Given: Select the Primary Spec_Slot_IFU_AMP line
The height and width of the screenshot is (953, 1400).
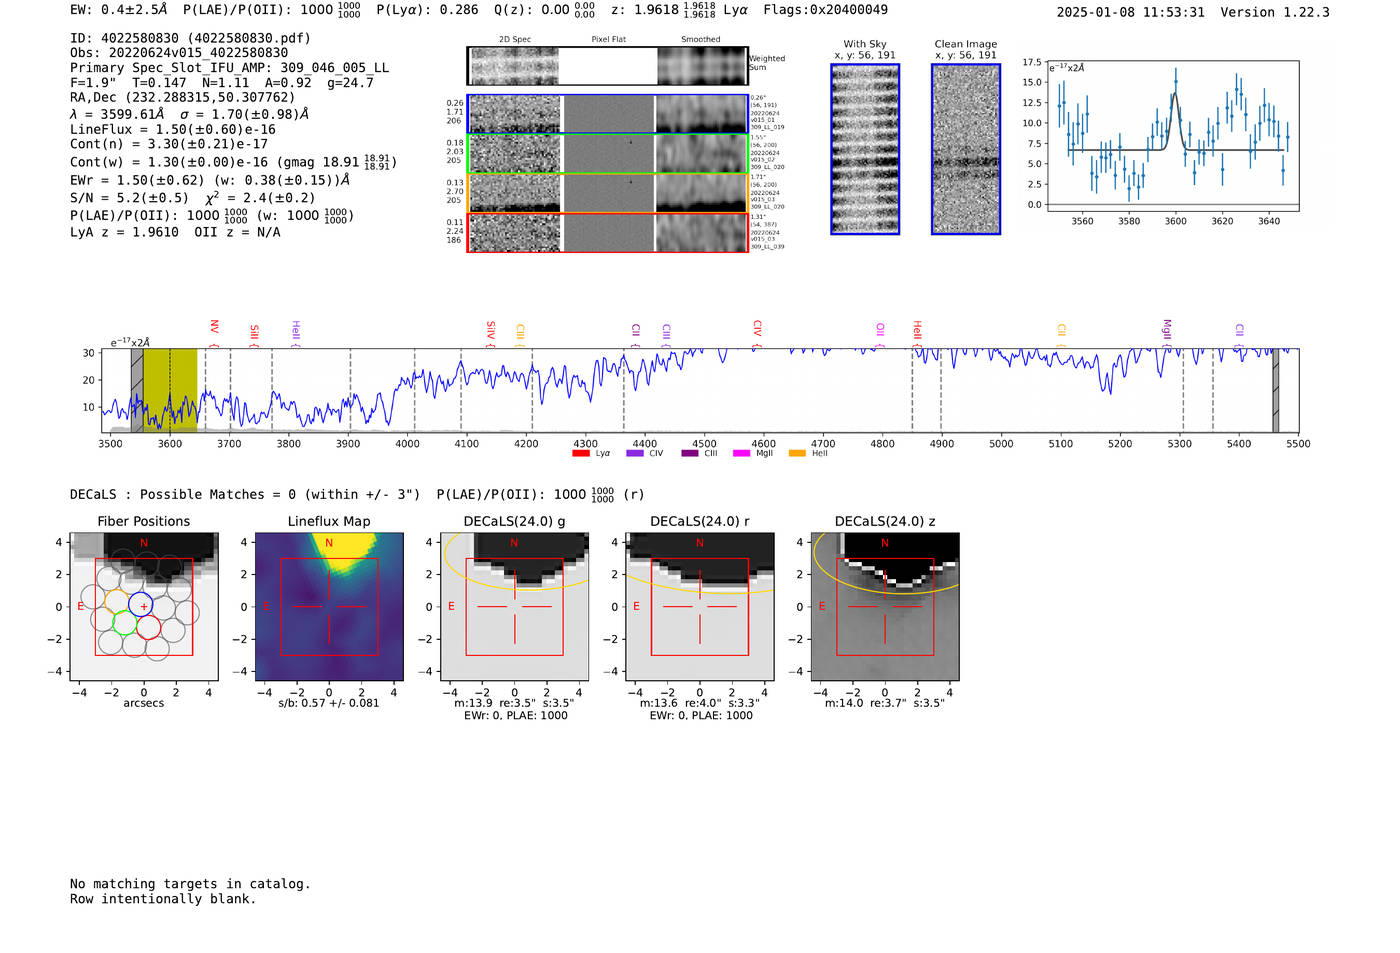Looking at the screenshot, I should pos(229,68).
